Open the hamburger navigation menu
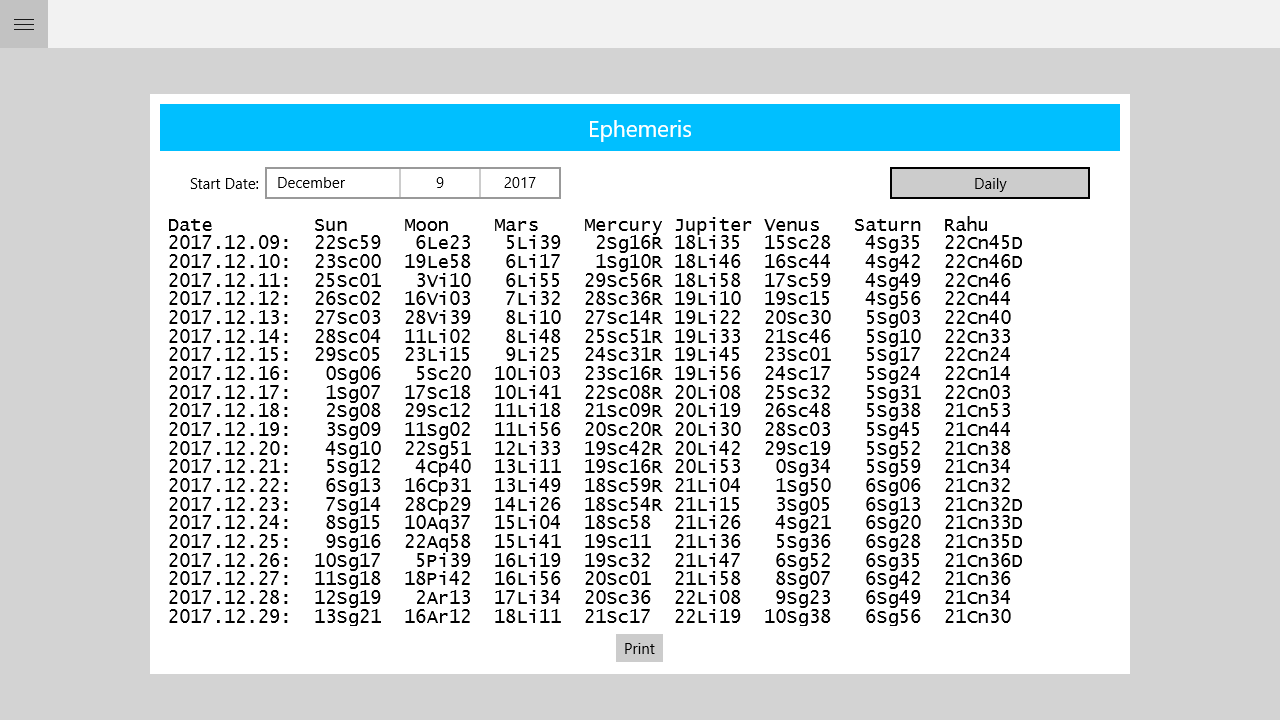Viewport: 1280px width, 720px height. point(24,24)
